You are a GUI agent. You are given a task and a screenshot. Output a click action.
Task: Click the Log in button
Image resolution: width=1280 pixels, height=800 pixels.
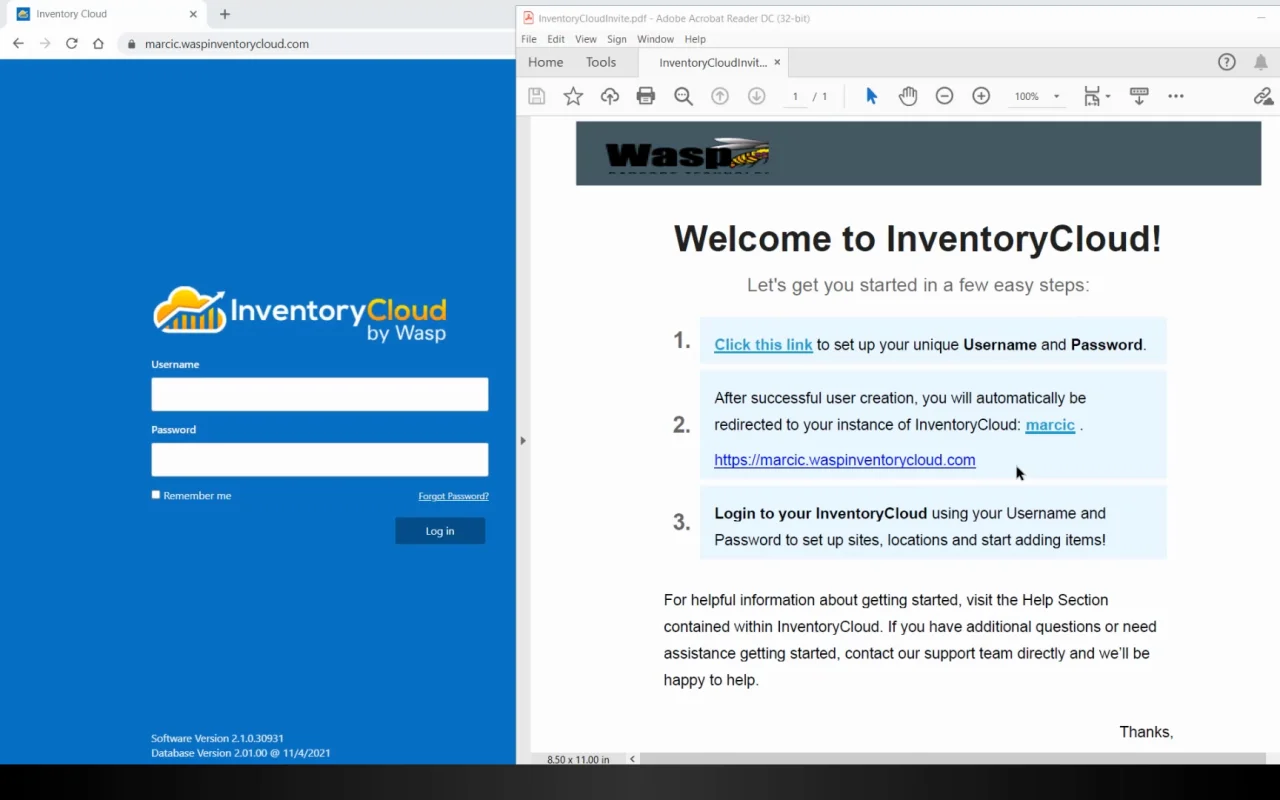[440, 531]
